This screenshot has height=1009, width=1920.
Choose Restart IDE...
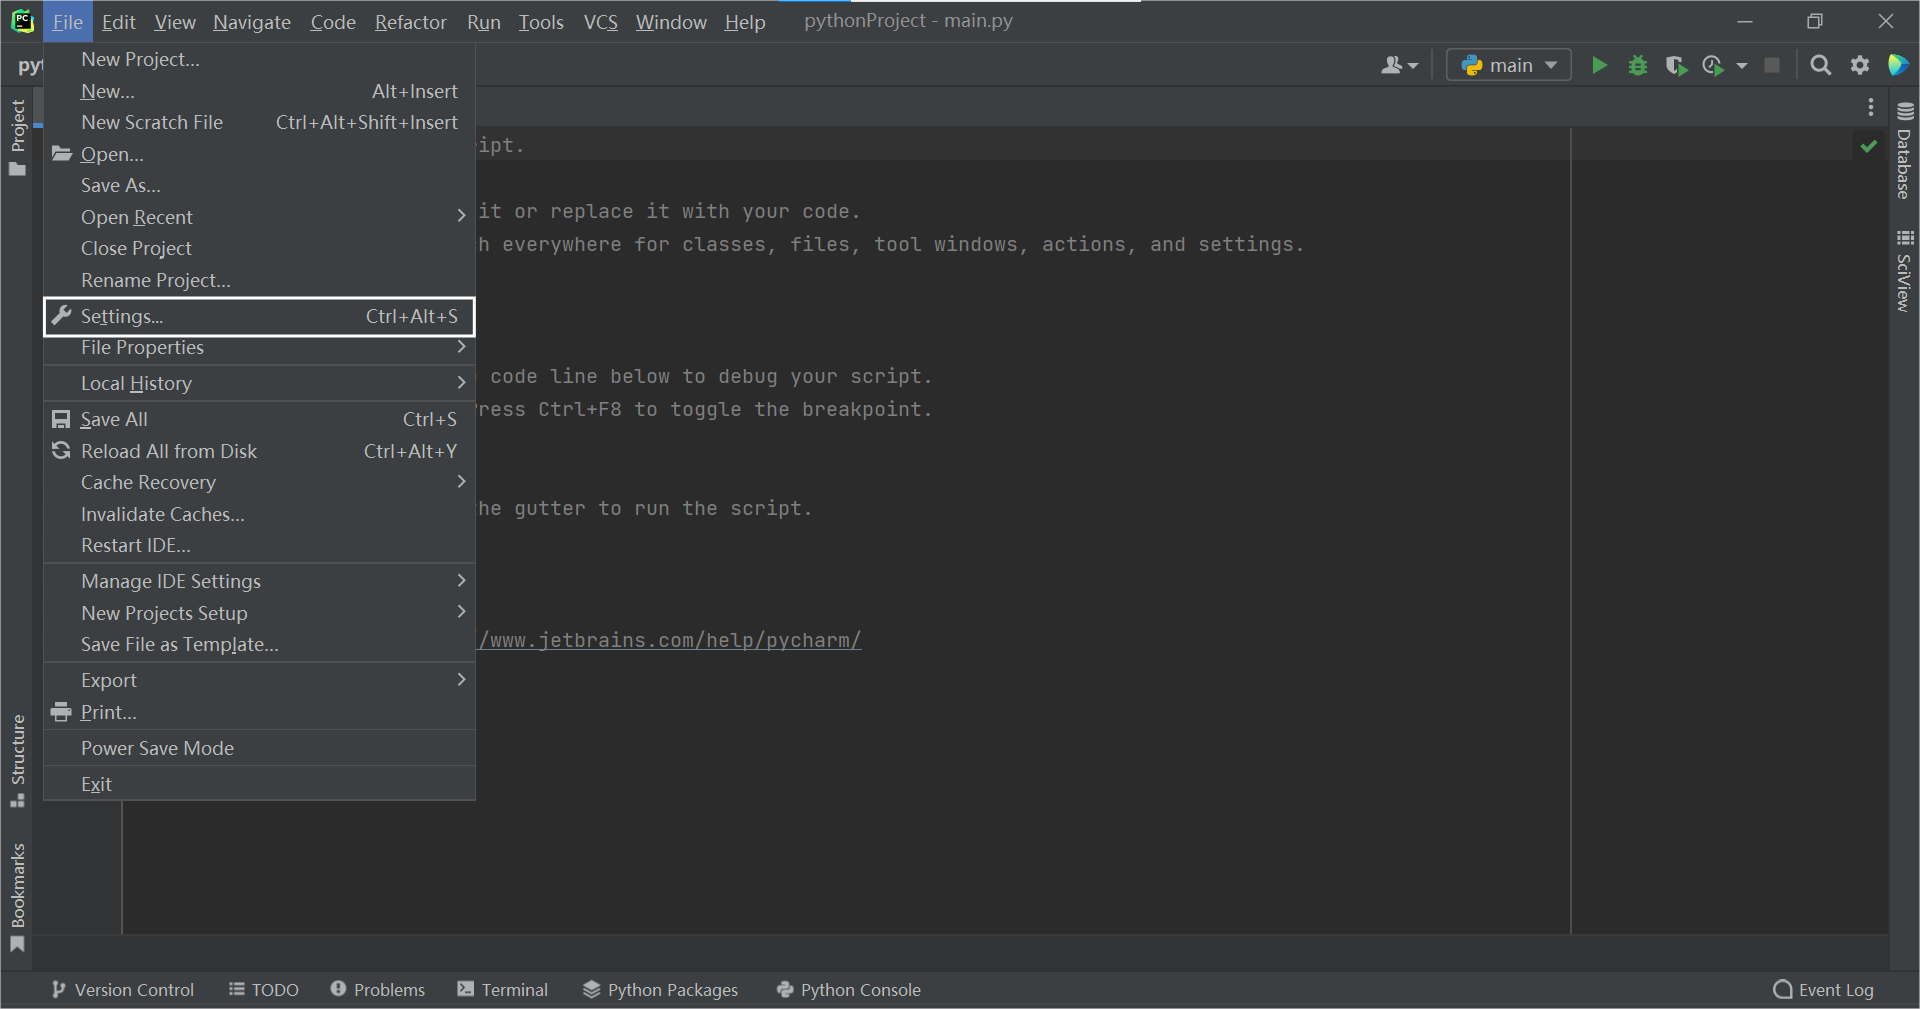pos(259,545)
